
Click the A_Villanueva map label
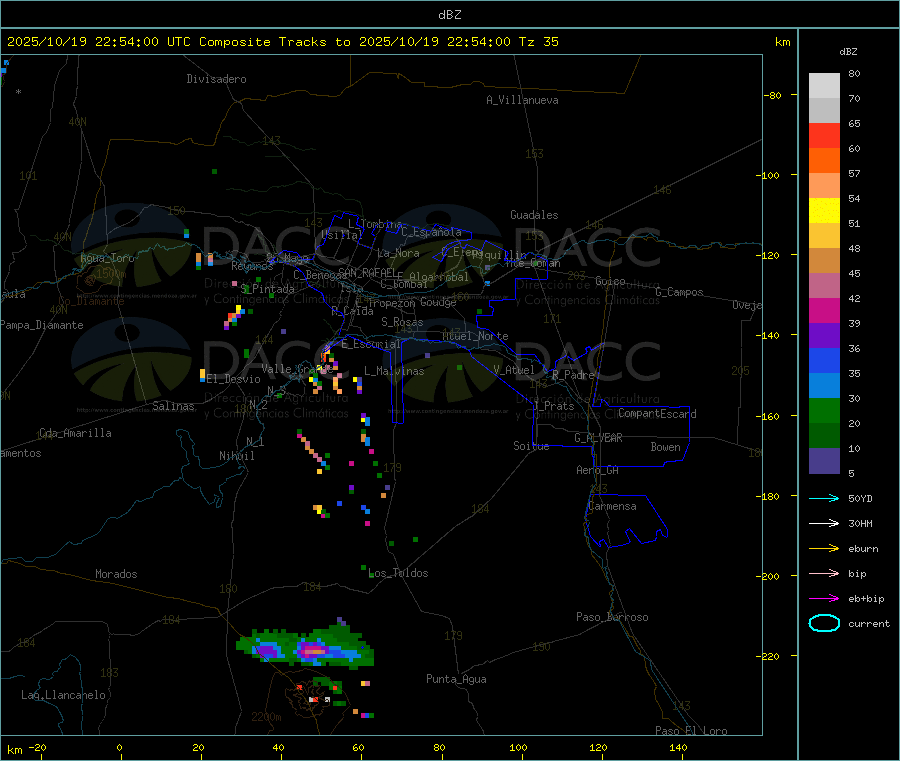522,100
